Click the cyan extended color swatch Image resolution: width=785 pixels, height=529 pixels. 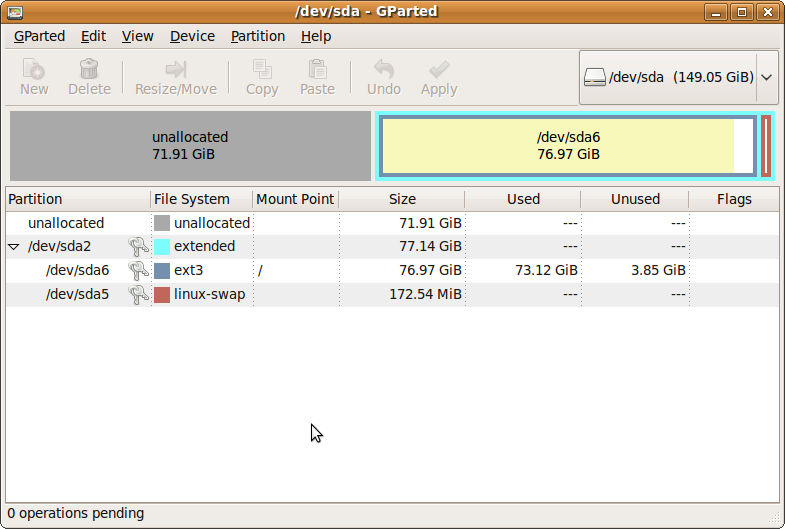[x=162, y=247]
